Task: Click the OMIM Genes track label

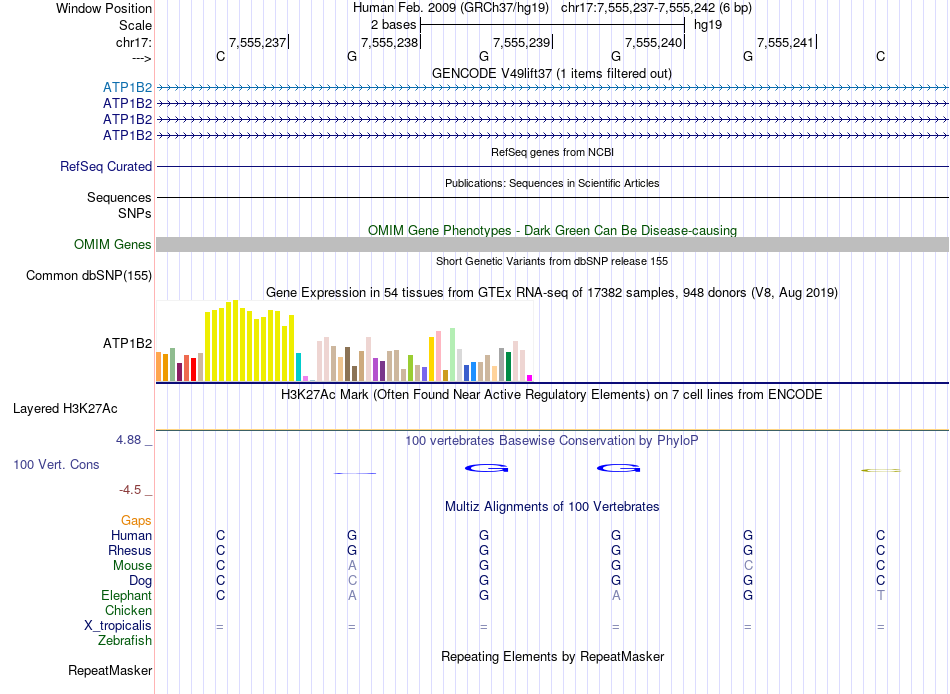Action: (113, 244)
